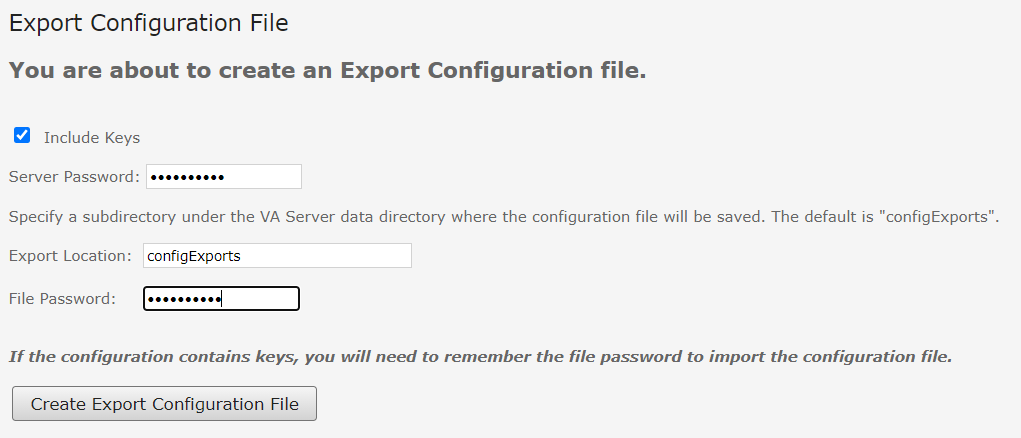Click the File Password label

click(62, 298)
